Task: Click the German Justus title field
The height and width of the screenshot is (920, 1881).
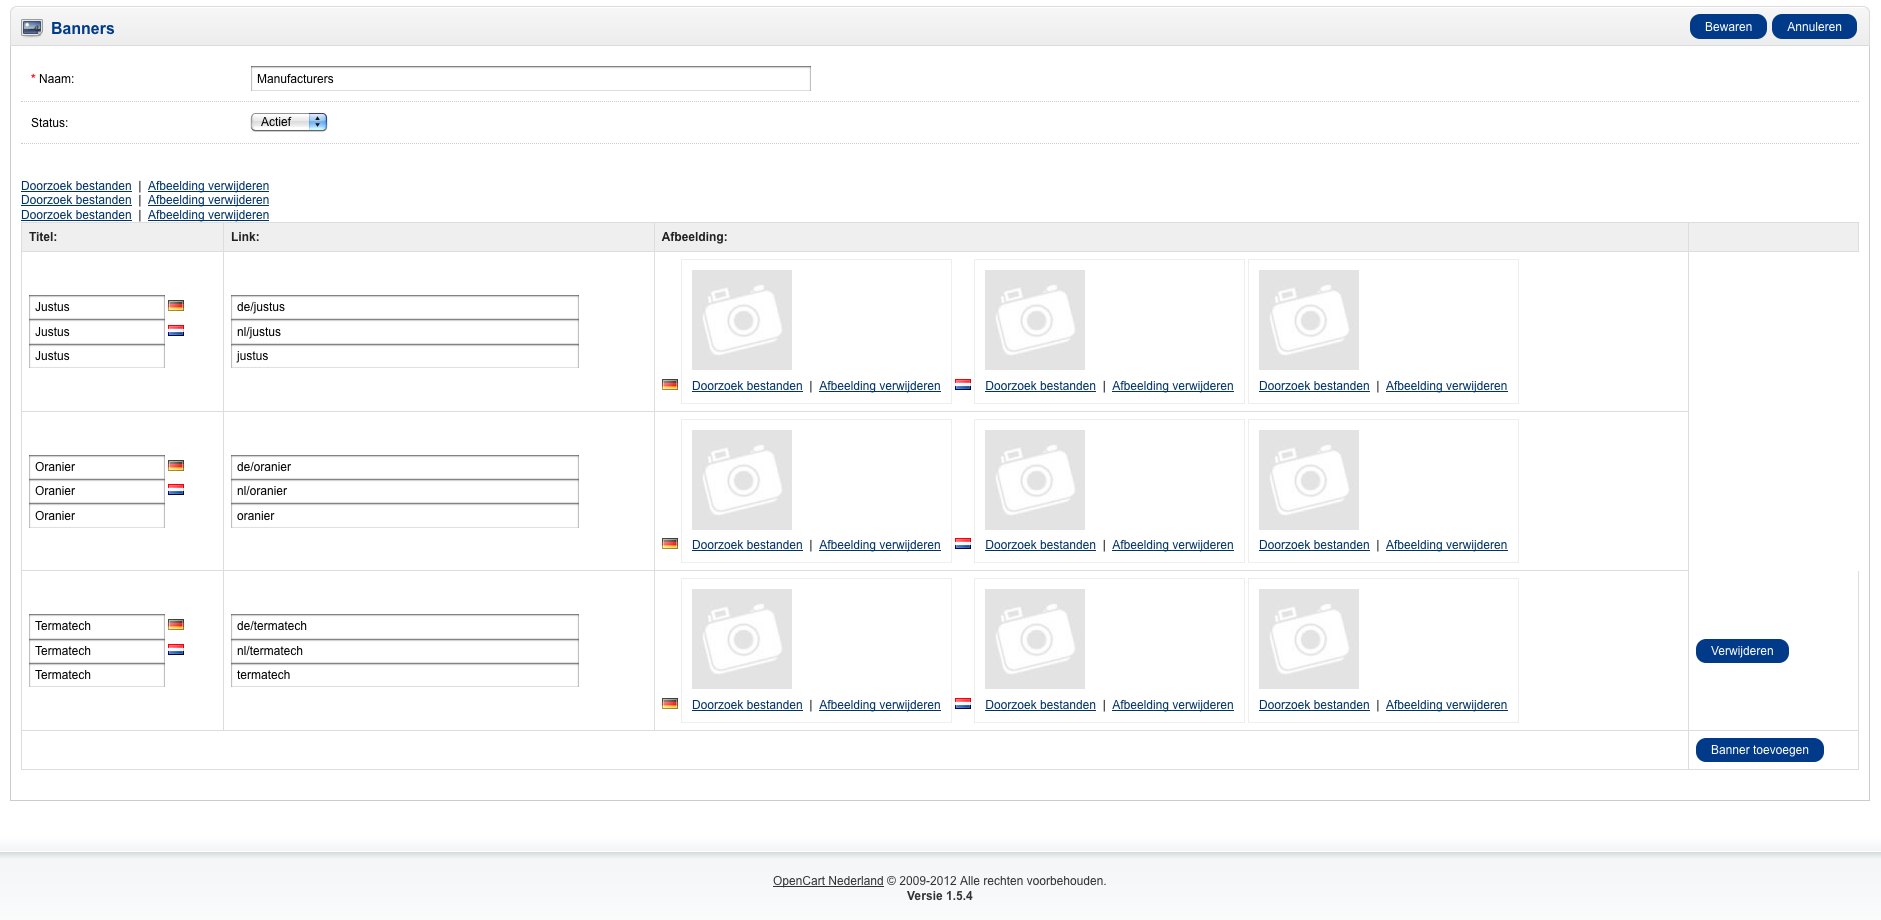Action: (x=97, y=307)
